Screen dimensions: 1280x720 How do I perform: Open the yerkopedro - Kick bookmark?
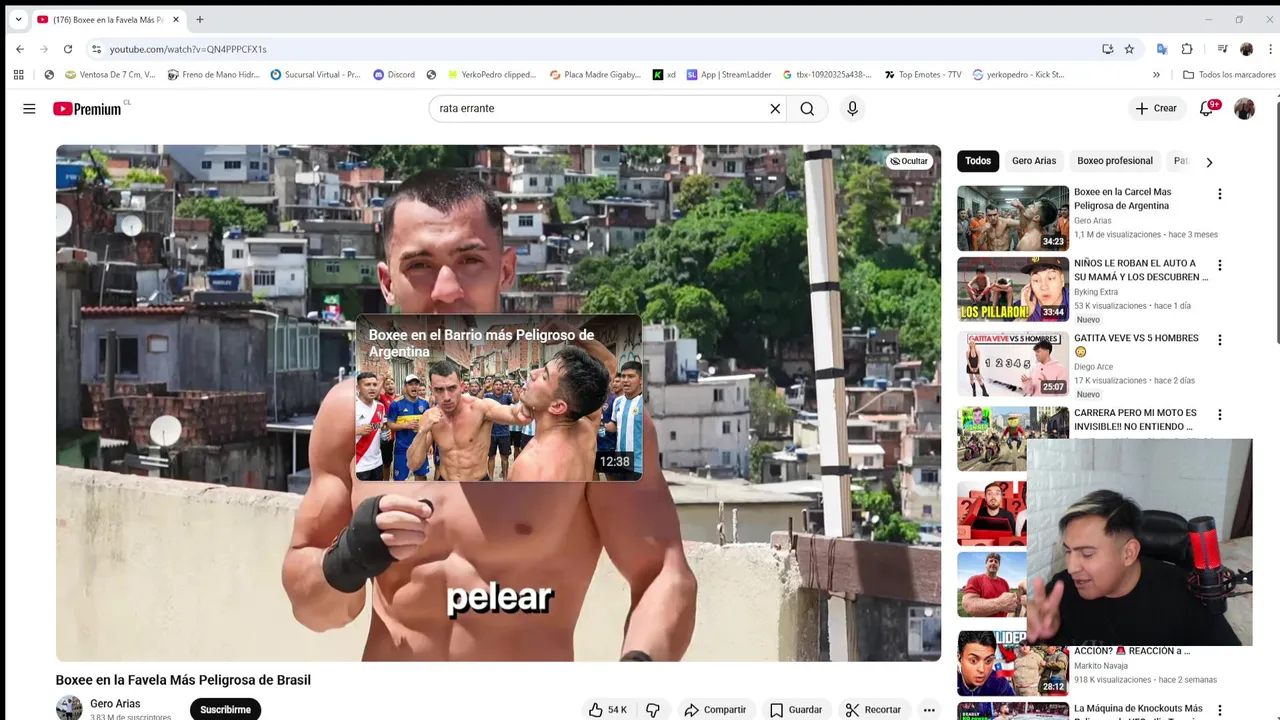pos(1018,74)
